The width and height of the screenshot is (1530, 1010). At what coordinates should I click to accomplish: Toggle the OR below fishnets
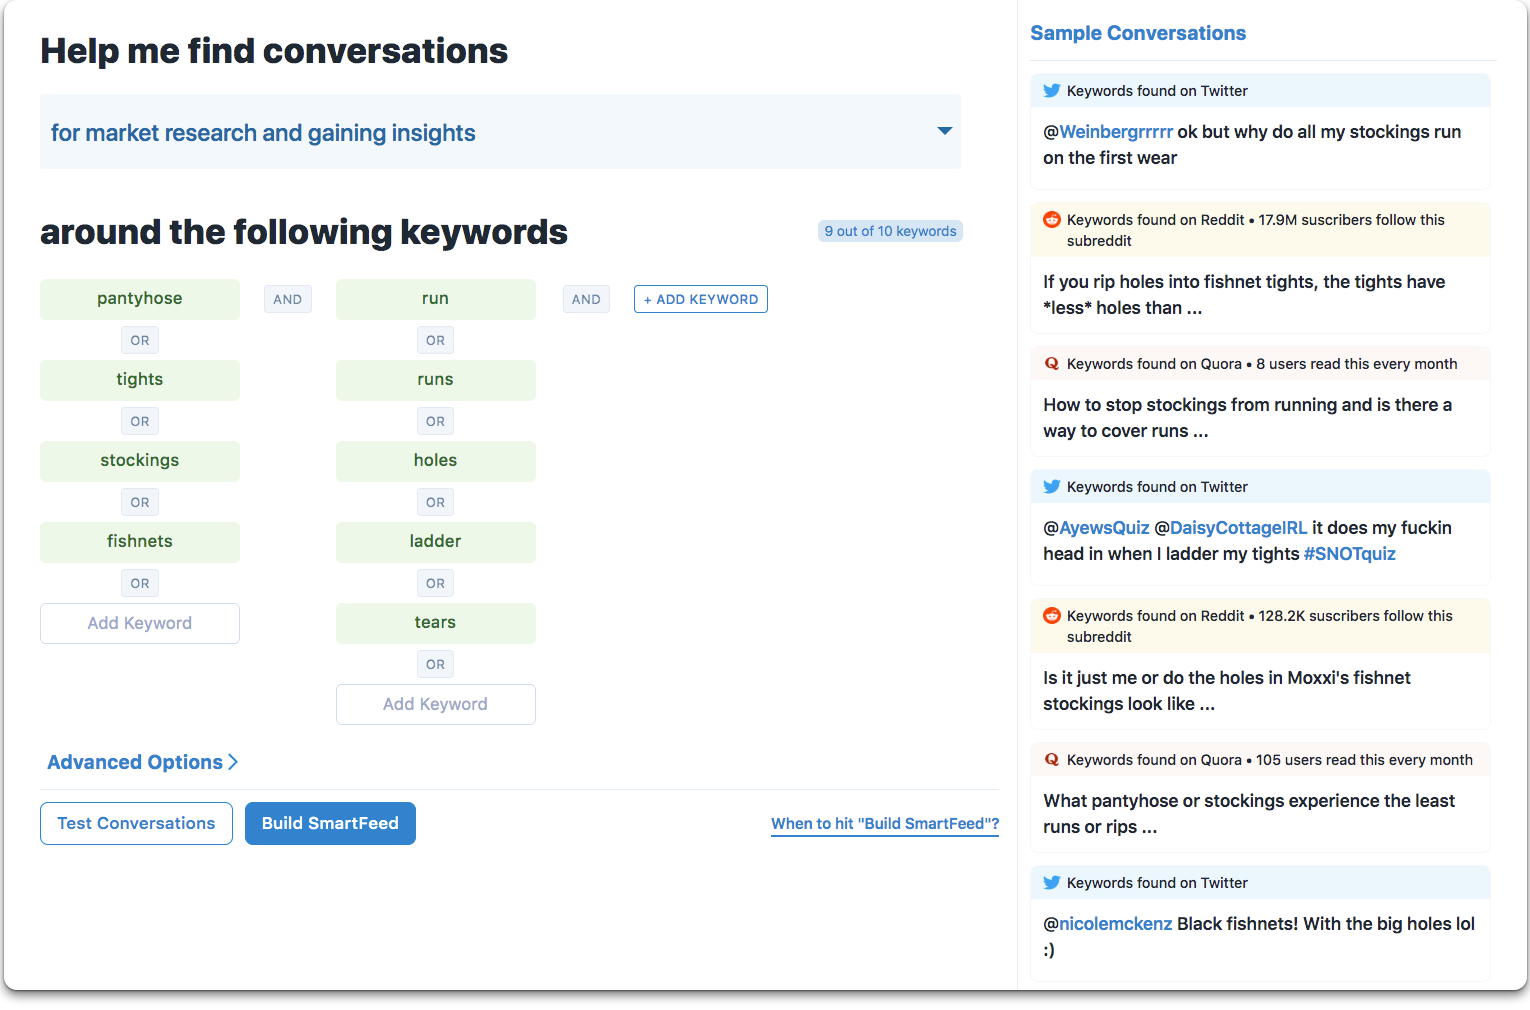click(140, 583)
